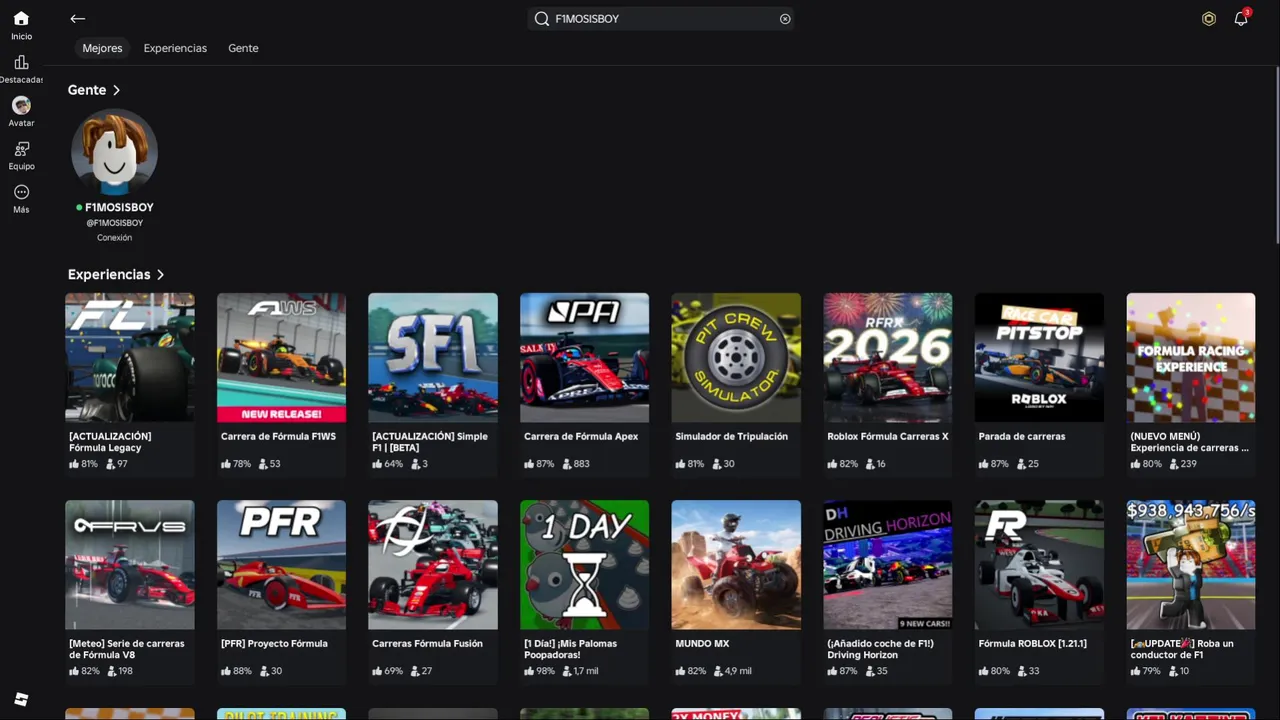Click the vertical scrollbar on the right
1280x720 pixels.
pyautogui.click(x=1276, y=155)
